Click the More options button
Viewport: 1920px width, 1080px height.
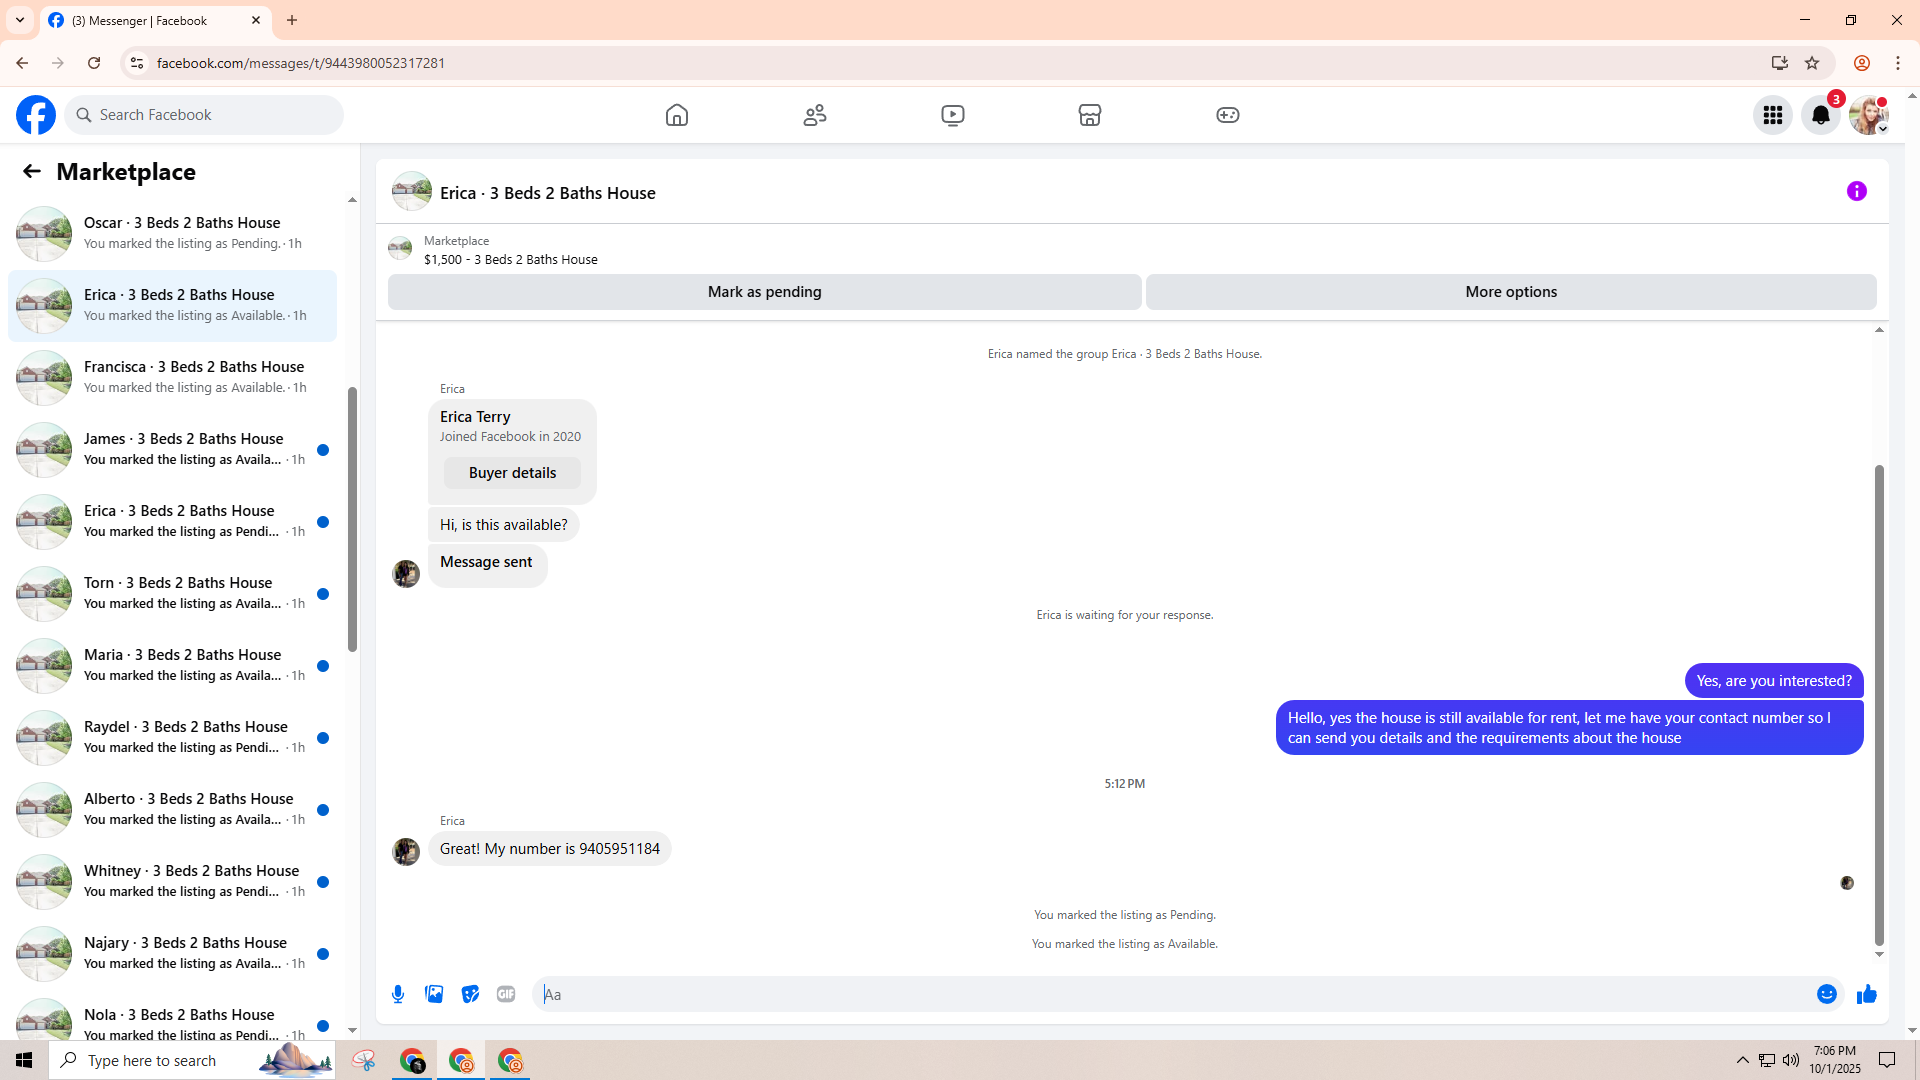1511,292
